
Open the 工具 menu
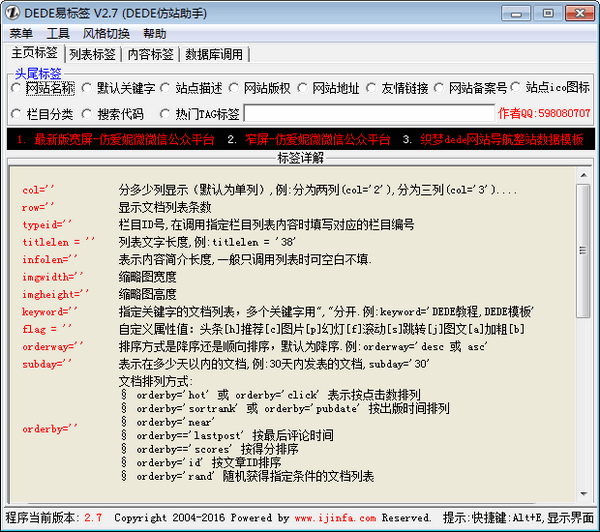click(x=58, y=34)
